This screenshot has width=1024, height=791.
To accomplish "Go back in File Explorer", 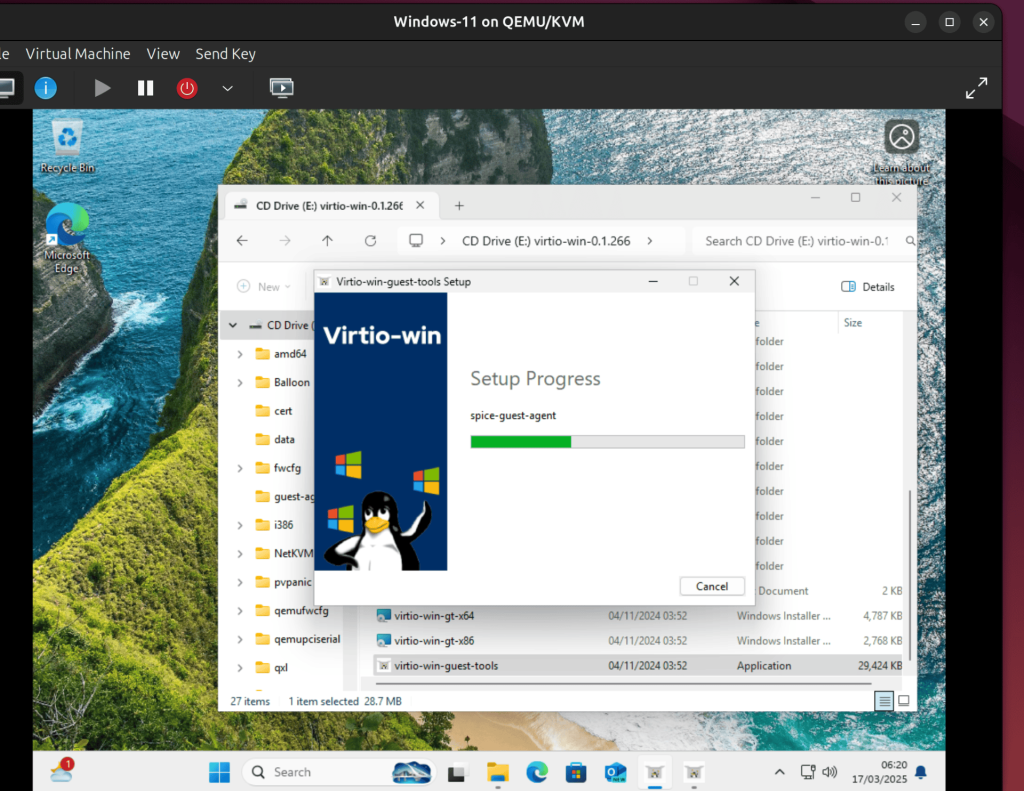I will pyautogui.click(x=241, y=240).
